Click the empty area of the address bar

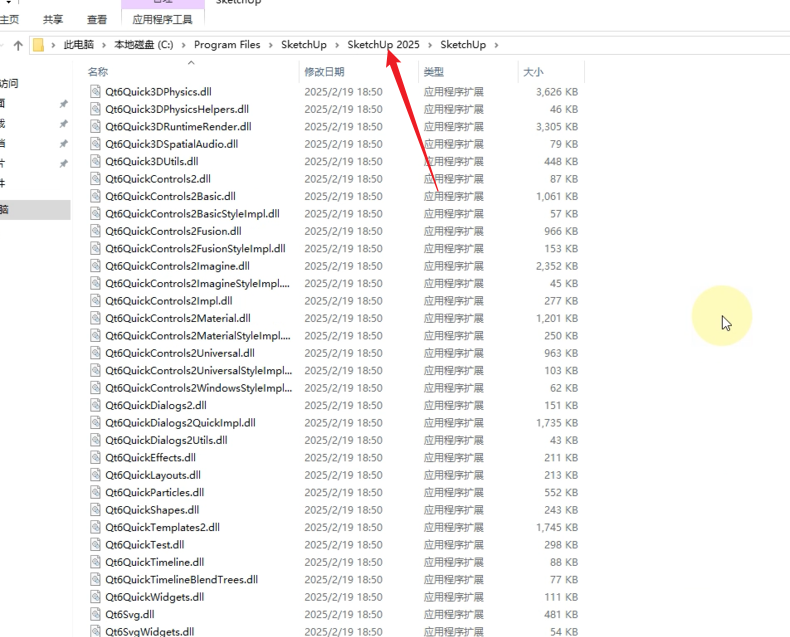[645, 45]
